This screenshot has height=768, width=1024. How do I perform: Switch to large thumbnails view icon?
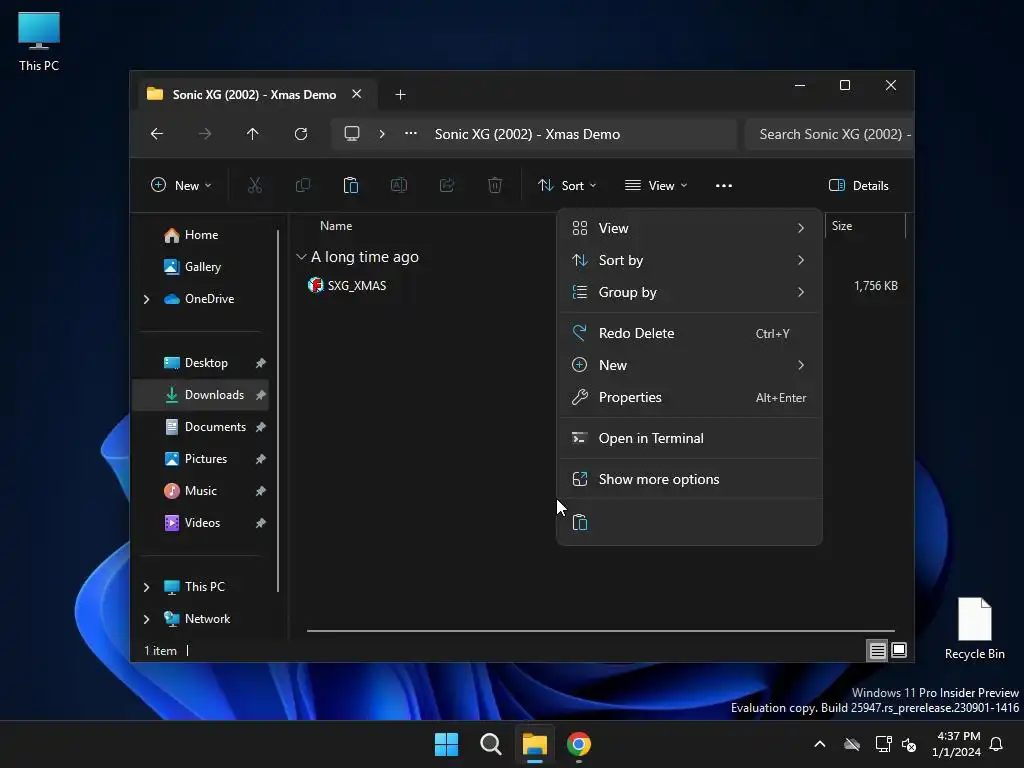899,650
